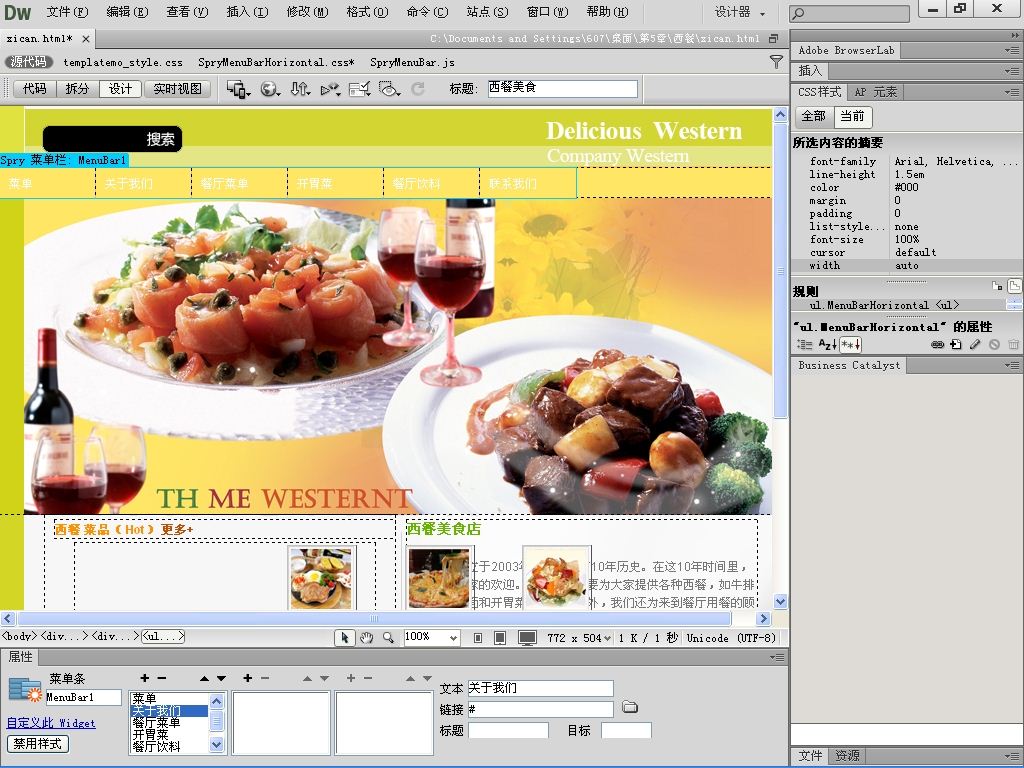Show only set properties toggle
Screen dimensions: 1024x768
tap(850, 344)
